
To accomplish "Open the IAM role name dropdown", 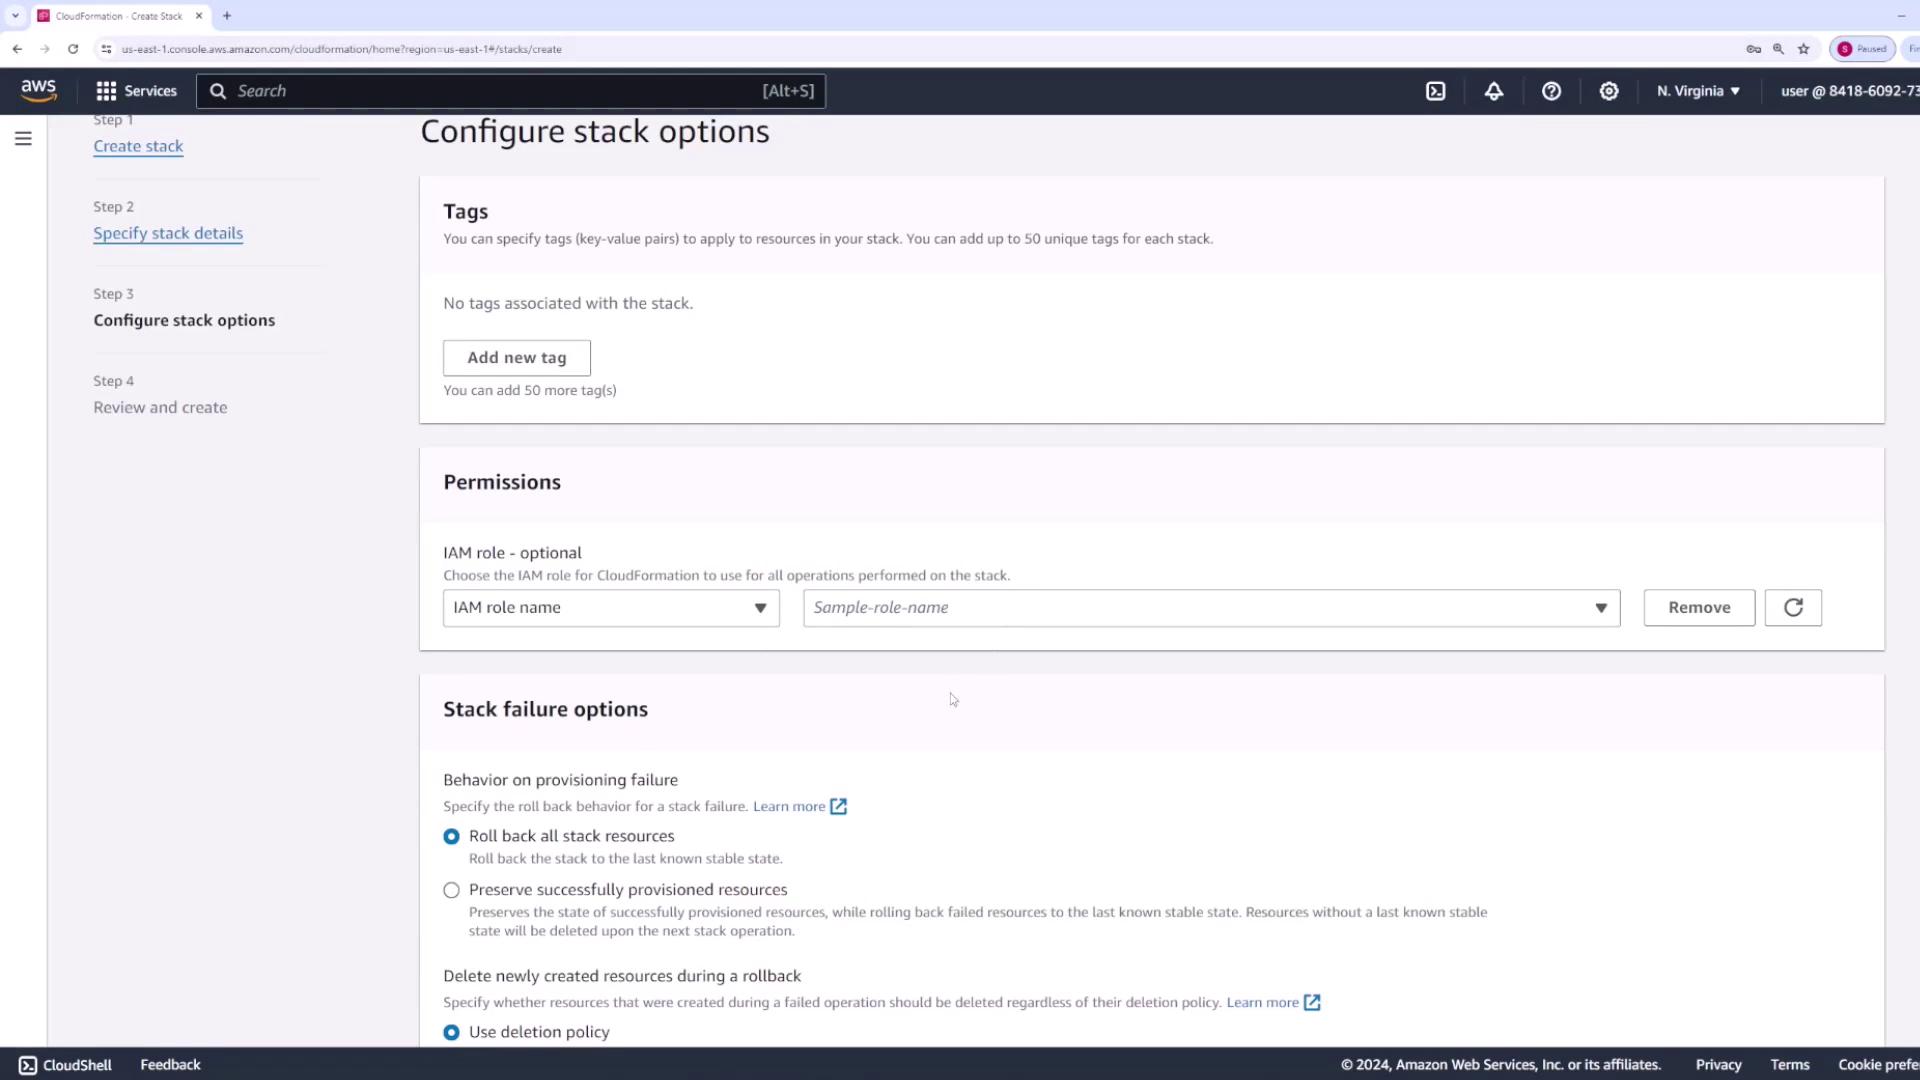I will 610,607.
